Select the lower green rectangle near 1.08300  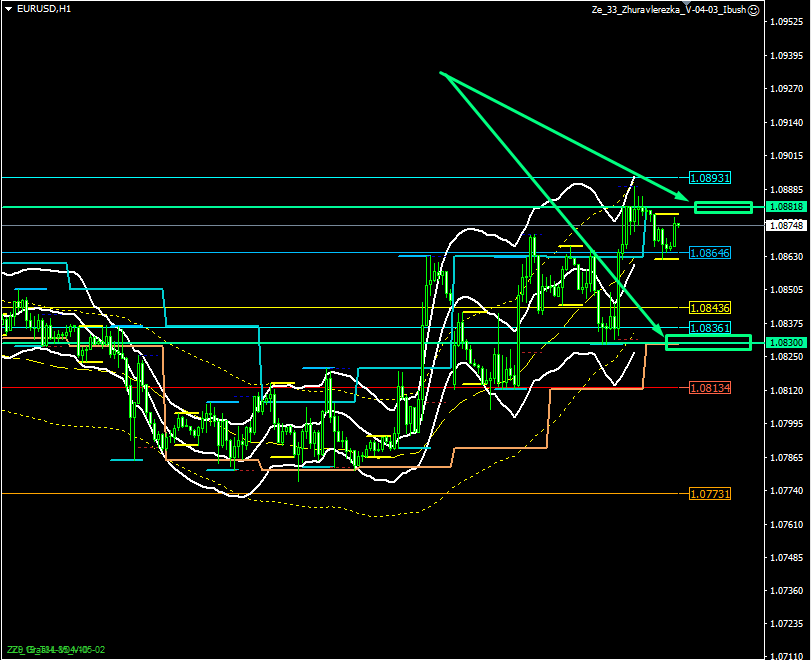point(708,343)
